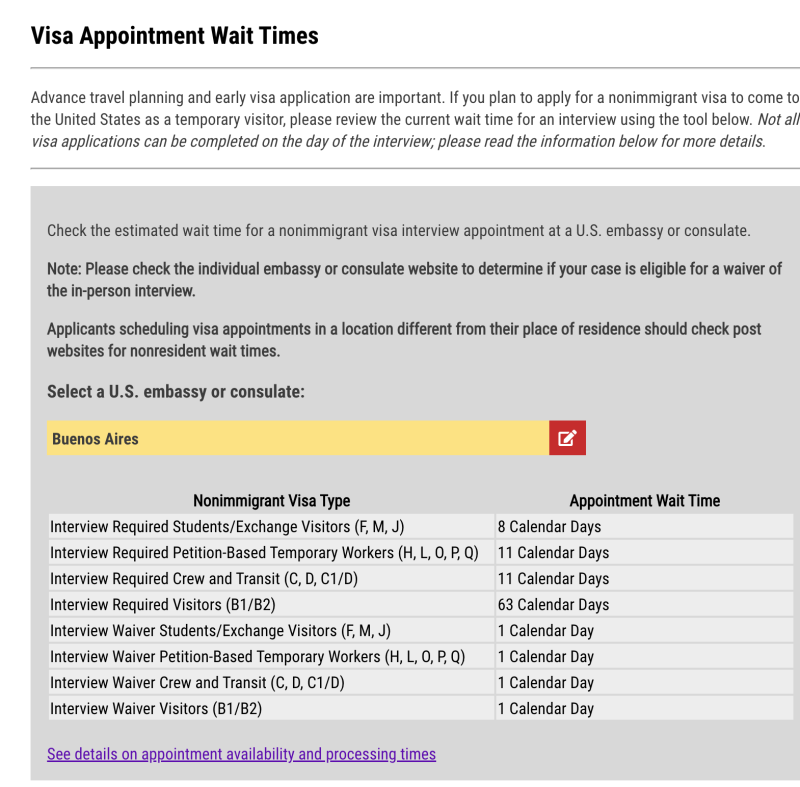Image resolution: width=800 pixels, height=787 pixels.
Task: Click the Note about in-person interview waiver
Action: pos(414,280)
